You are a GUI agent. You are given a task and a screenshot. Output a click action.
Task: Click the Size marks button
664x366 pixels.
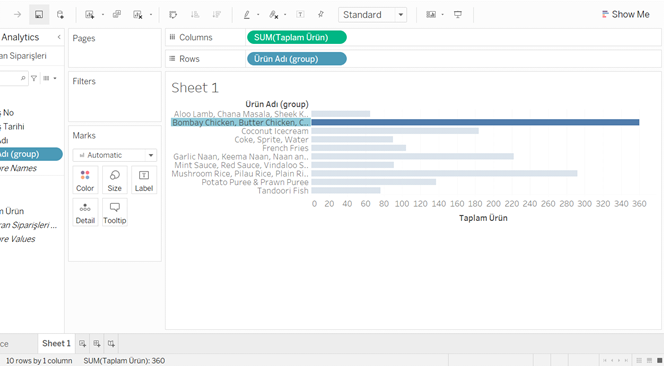[115, 180]
